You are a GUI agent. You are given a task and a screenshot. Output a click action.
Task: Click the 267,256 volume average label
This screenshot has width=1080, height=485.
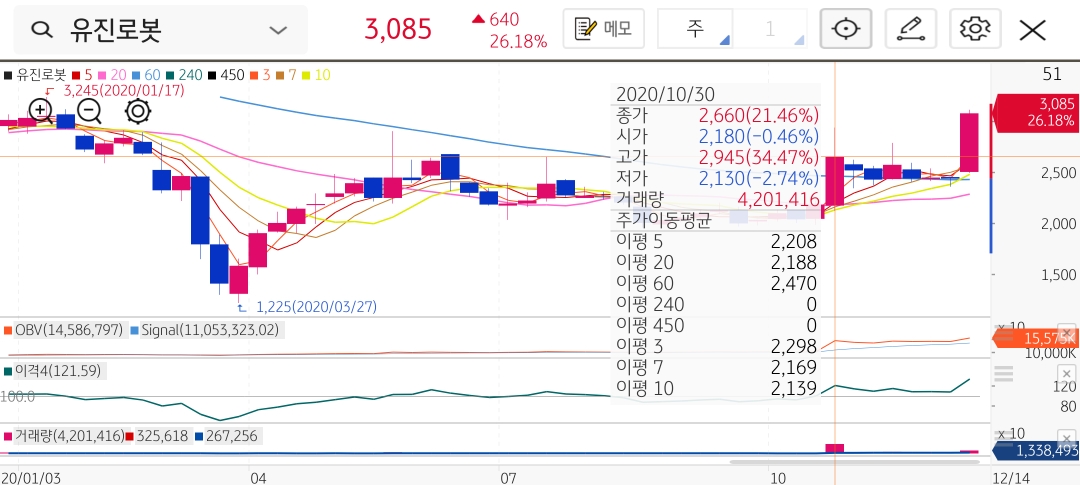point(225,436)
